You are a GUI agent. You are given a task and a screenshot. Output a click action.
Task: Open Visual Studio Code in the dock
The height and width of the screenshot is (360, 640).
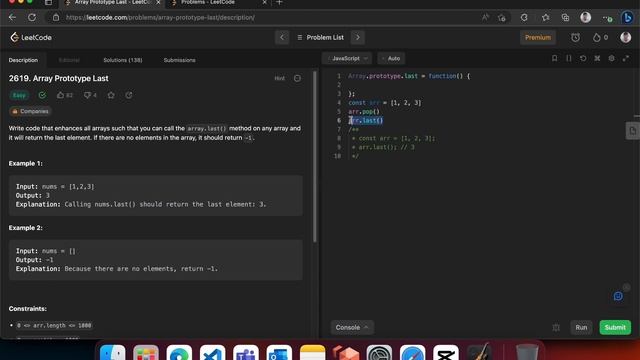pyautogui.click(x=212, y=353)
